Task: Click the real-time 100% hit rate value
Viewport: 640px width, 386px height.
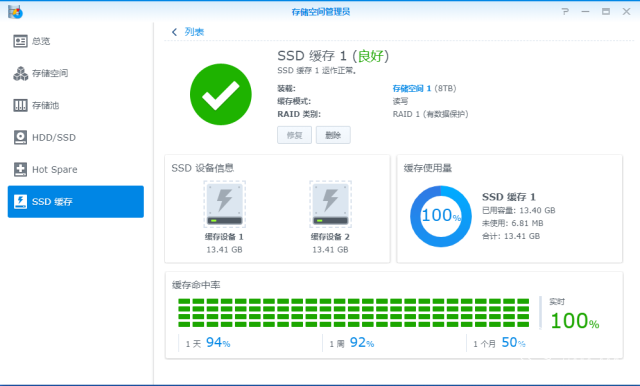Action: coord(575,321)
